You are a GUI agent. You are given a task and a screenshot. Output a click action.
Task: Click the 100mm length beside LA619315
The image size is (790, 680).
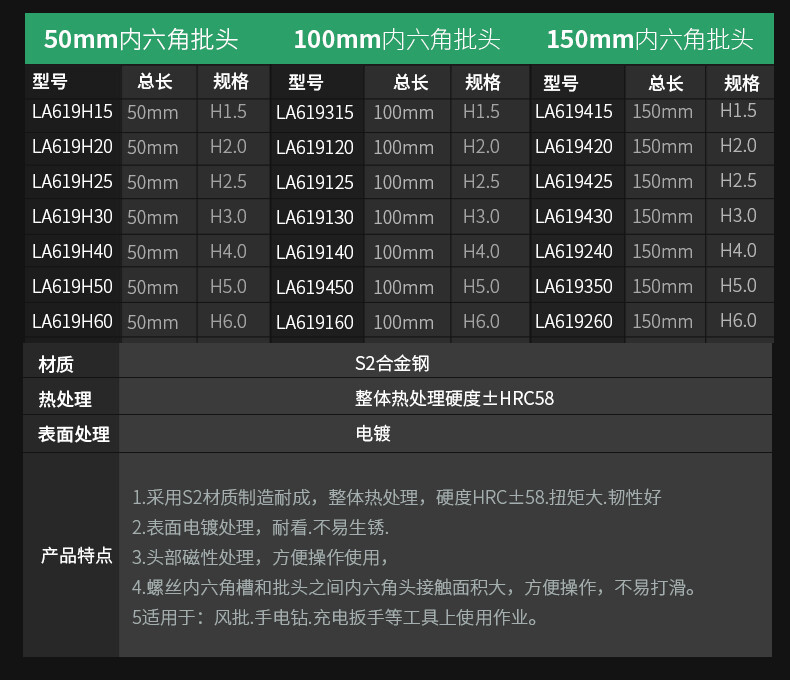tap(404, 112)
